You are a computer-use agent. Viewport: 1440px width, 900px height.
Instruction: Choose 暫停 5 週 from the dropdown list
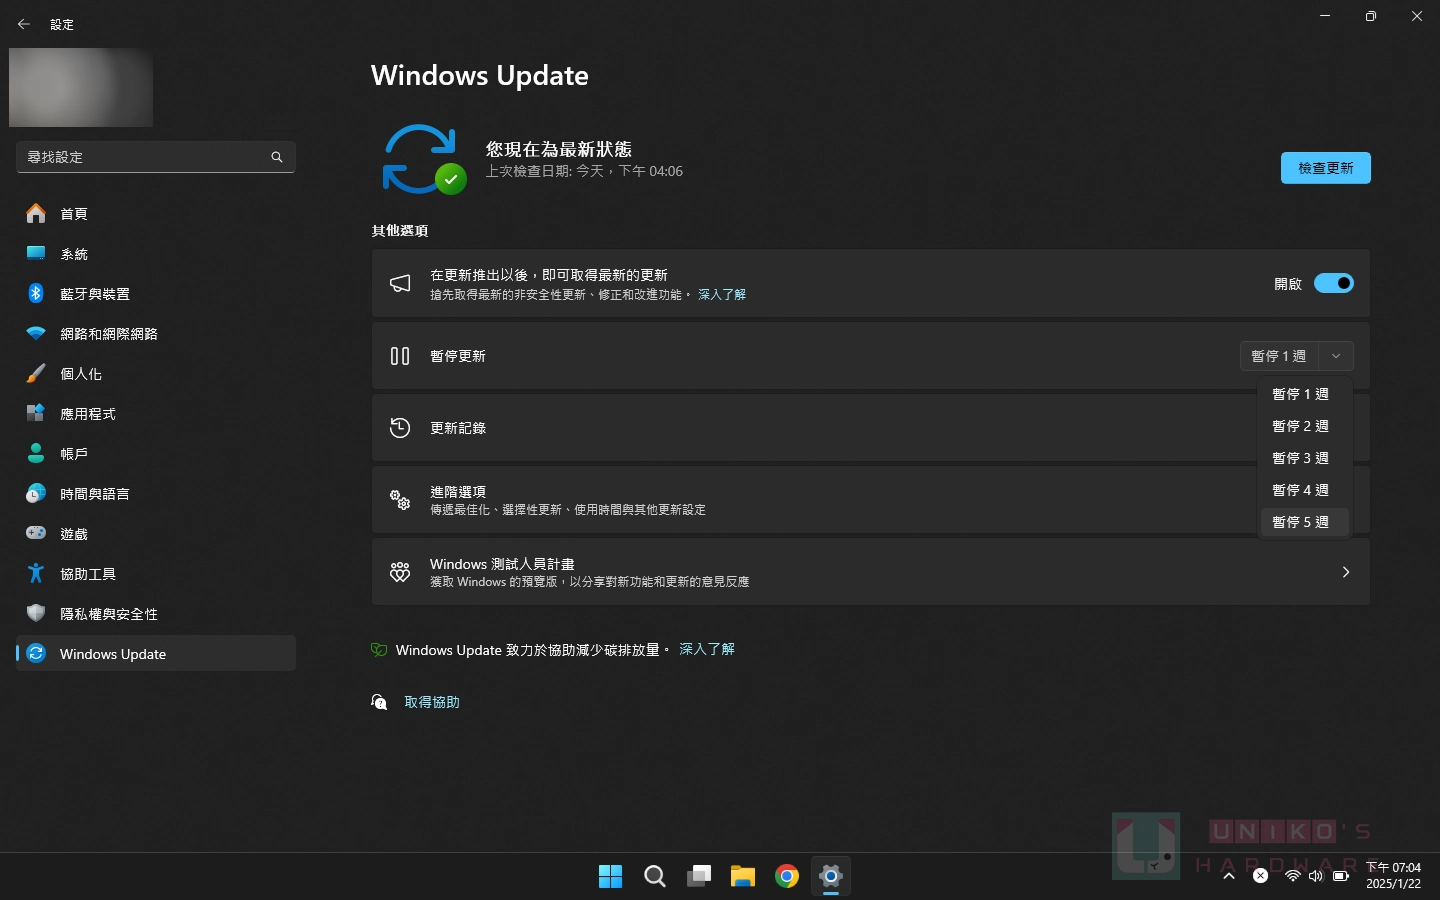point(1304,522)
